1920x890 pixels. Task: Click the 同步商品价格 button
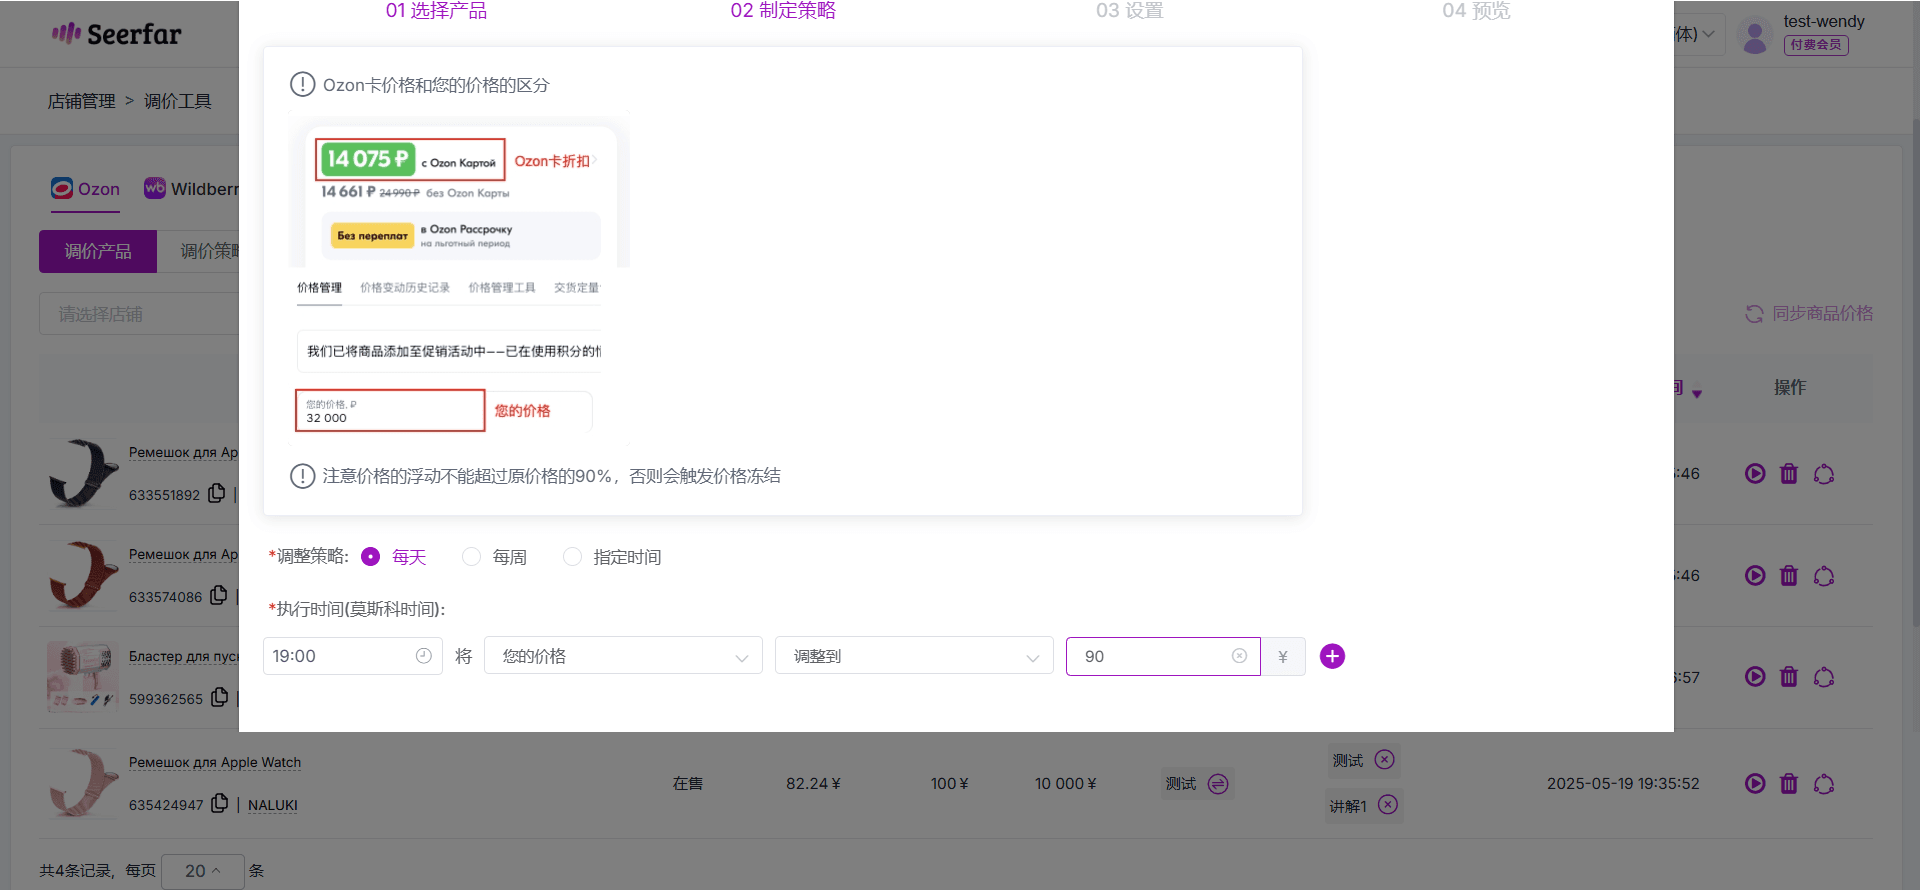1809,314
